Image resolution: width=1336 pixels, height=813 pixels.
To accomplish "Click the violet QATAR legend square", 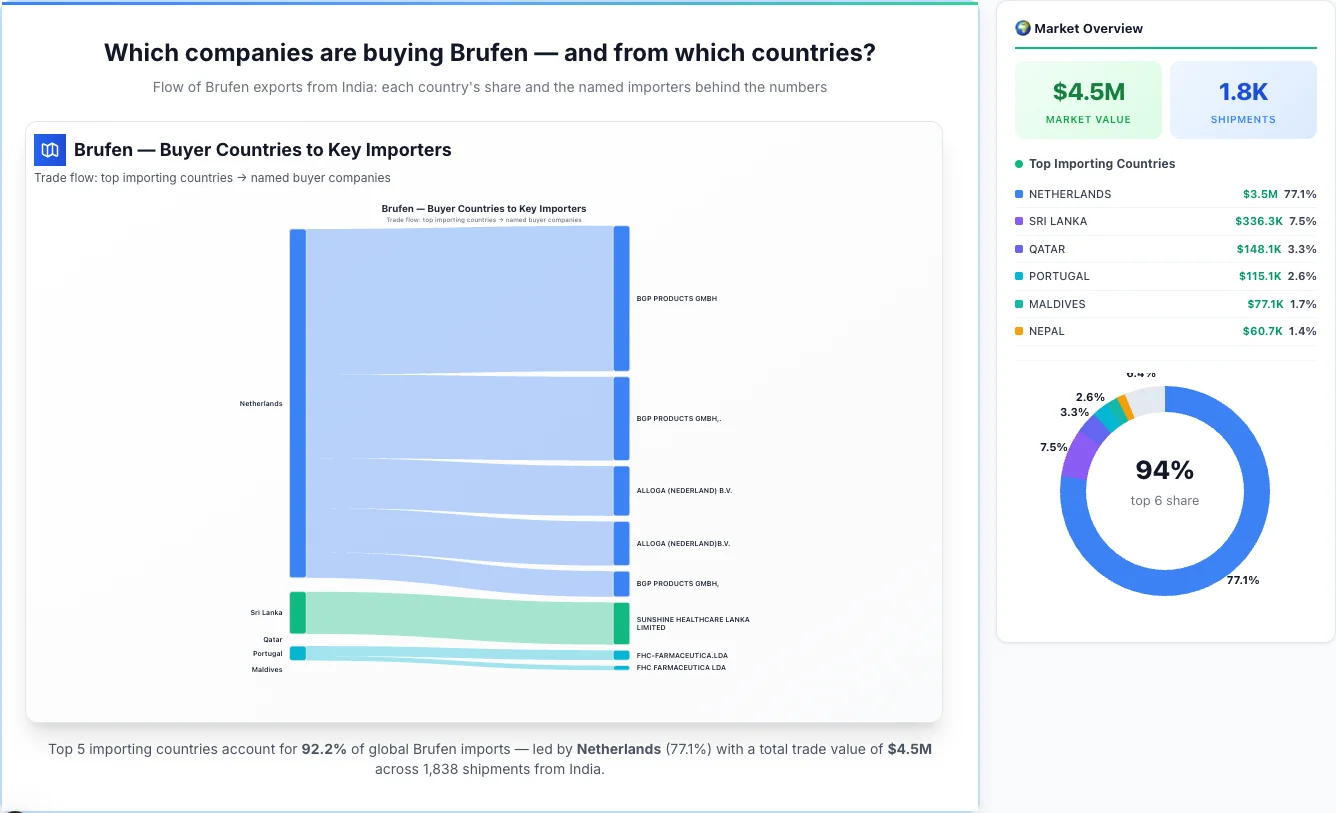I will (x=1017, y=249).
